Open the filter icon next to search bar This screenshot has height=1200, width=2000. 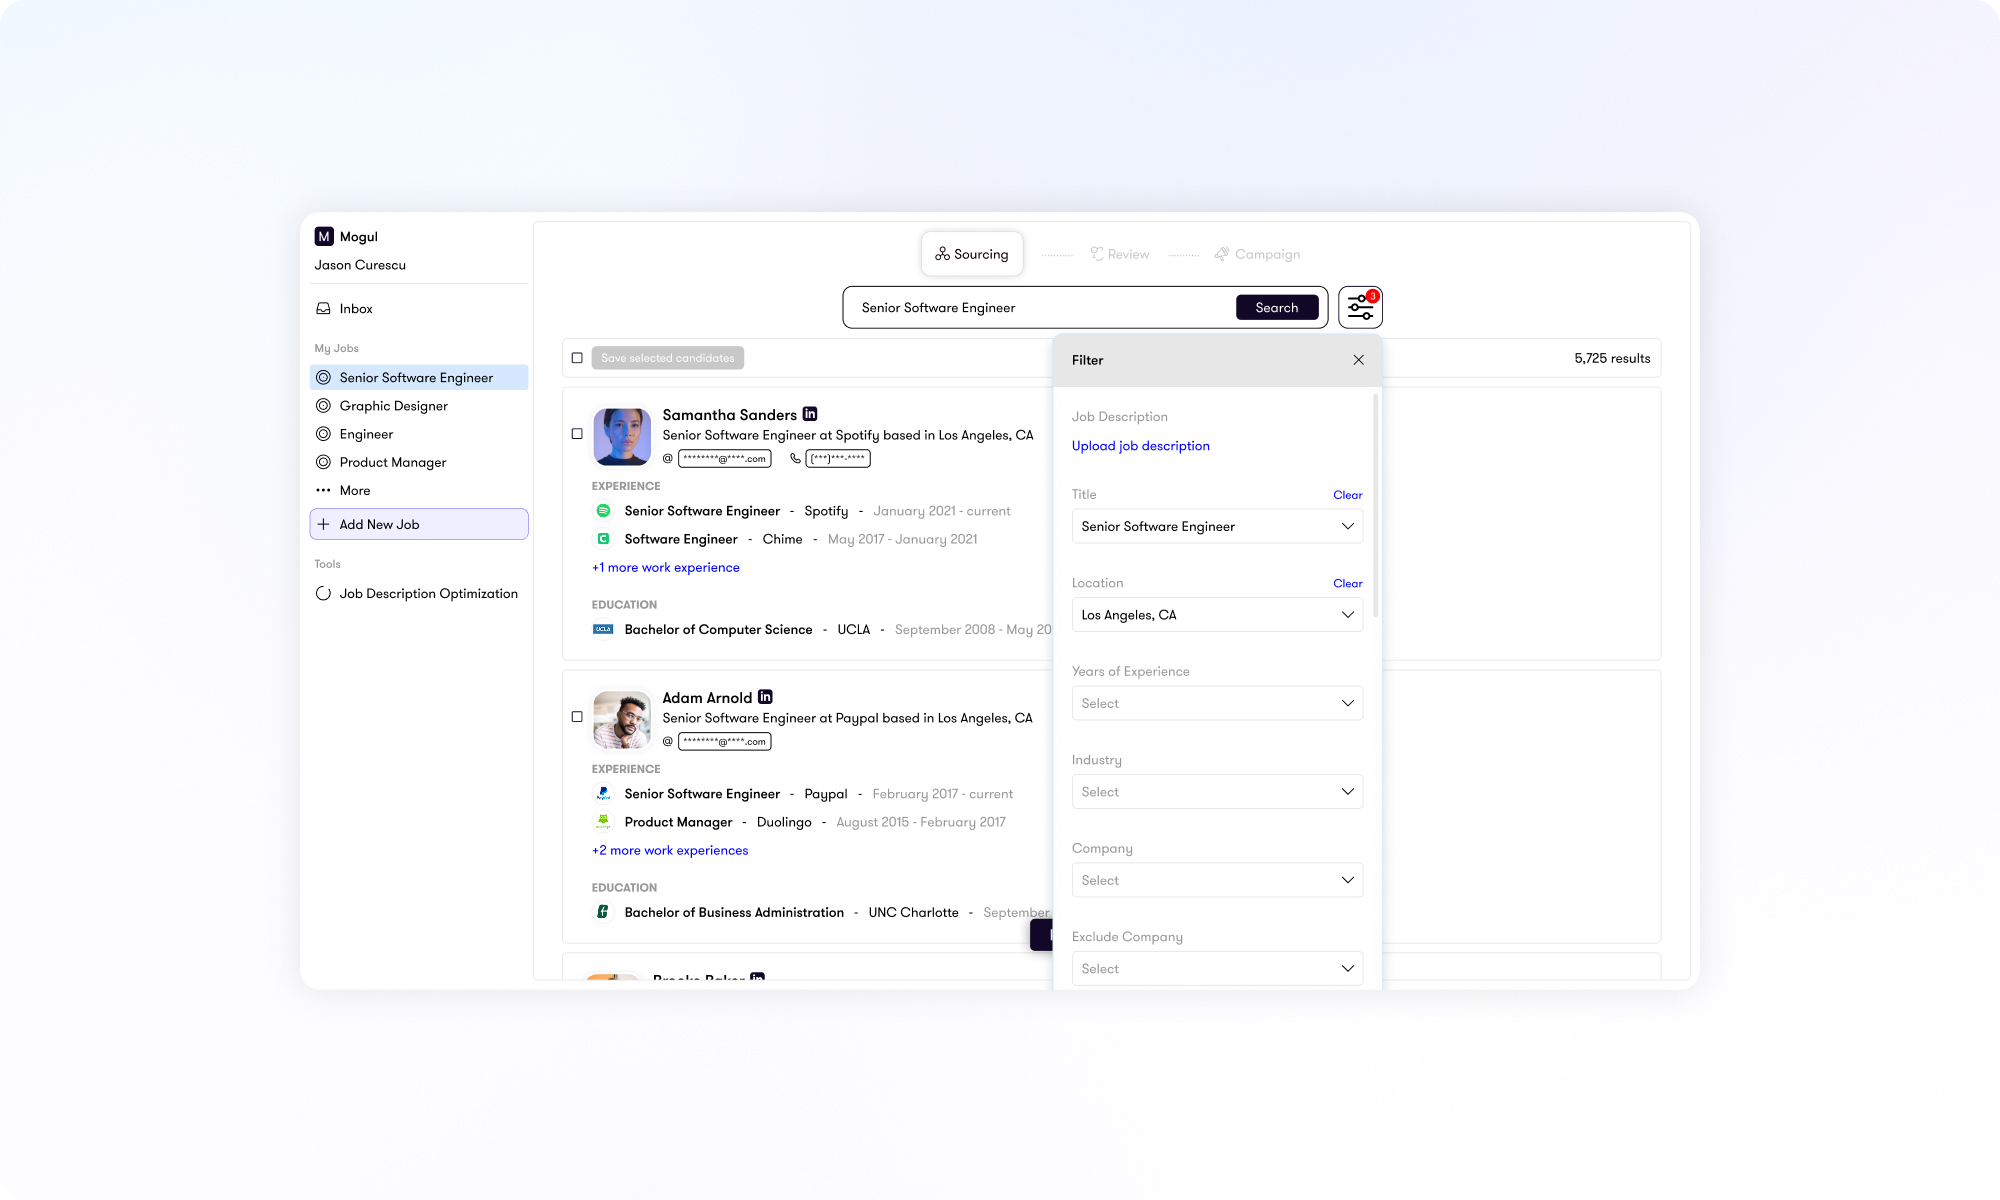coord(1360,307)
